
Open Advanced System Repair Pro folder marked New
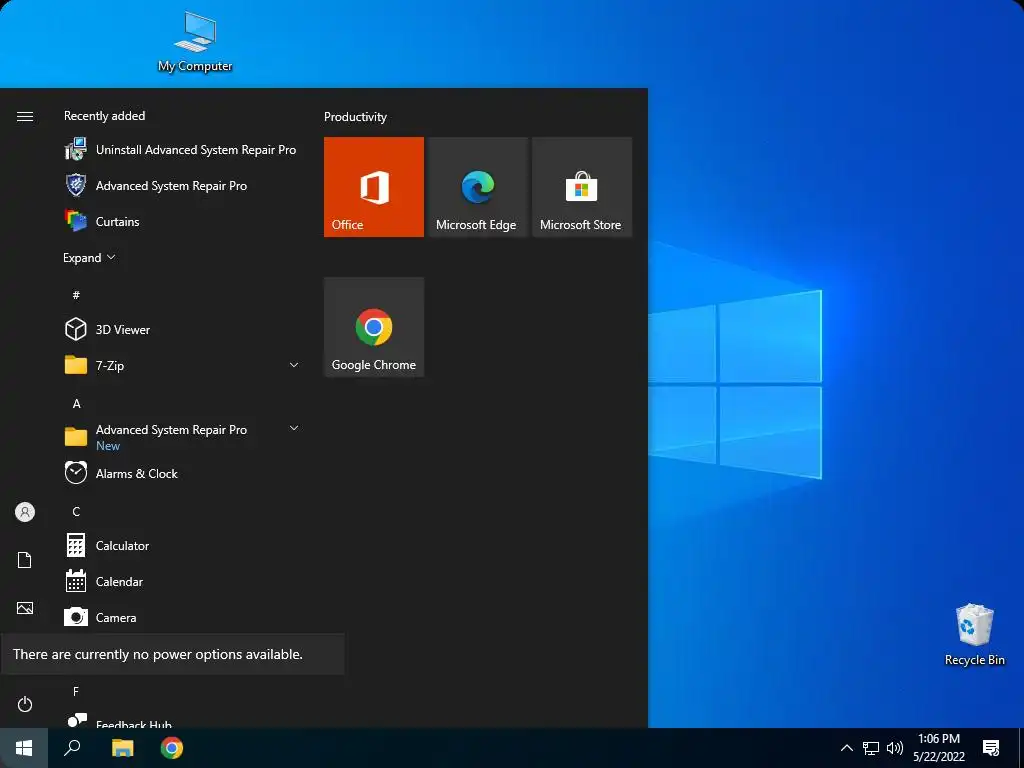point(181,437)
